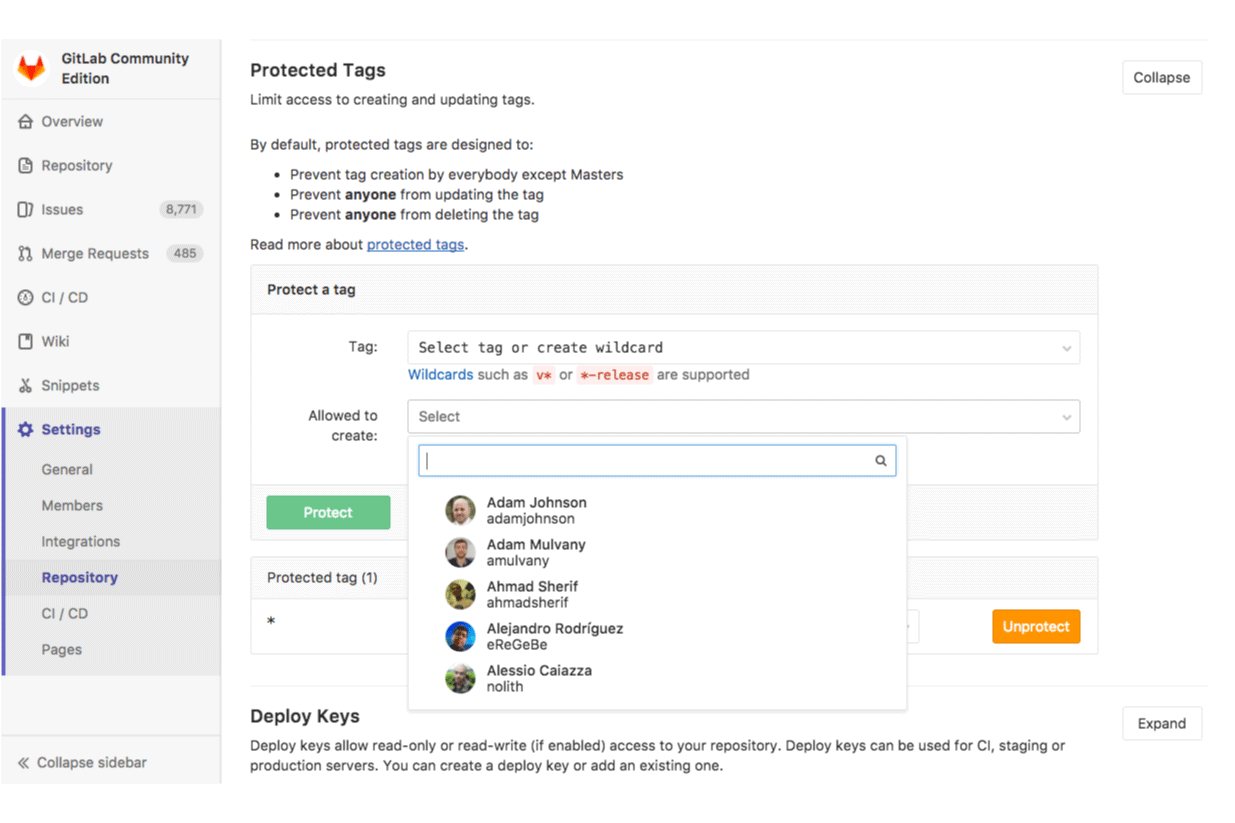This screenshot has height=823, width=1235.
Task: Go to Members settings
Action: [x=72, y=506]
